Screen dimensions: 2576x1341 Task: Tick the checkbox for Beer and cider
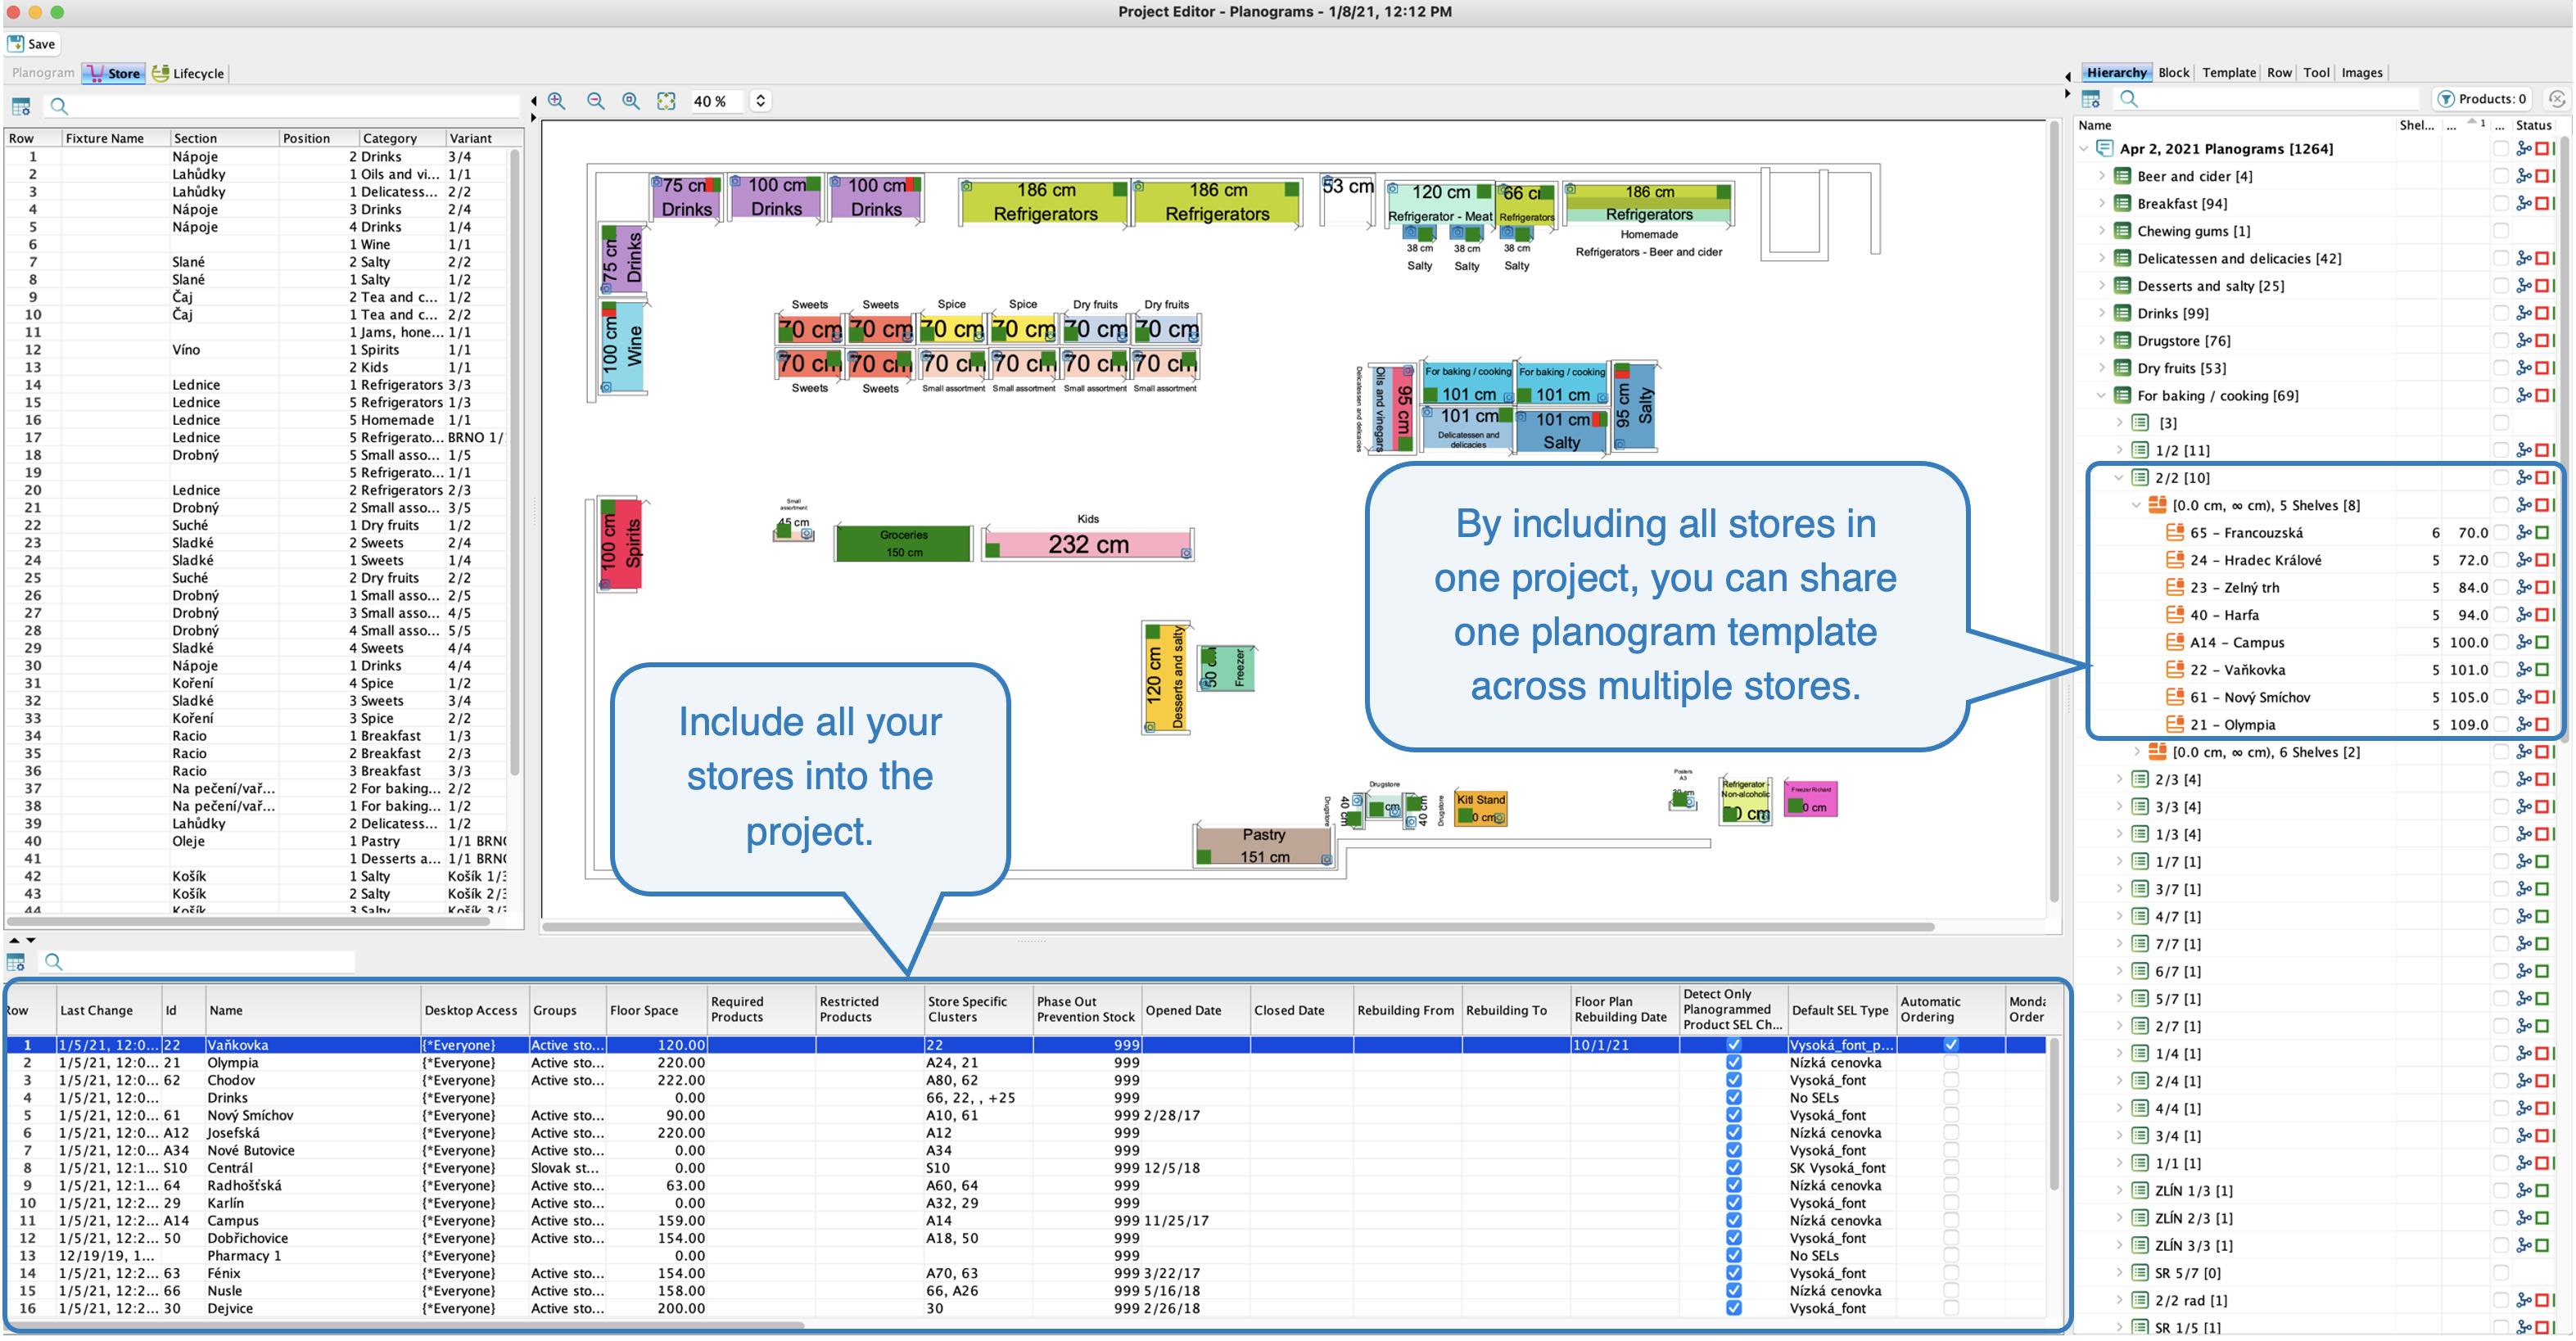pos(2500,176)
